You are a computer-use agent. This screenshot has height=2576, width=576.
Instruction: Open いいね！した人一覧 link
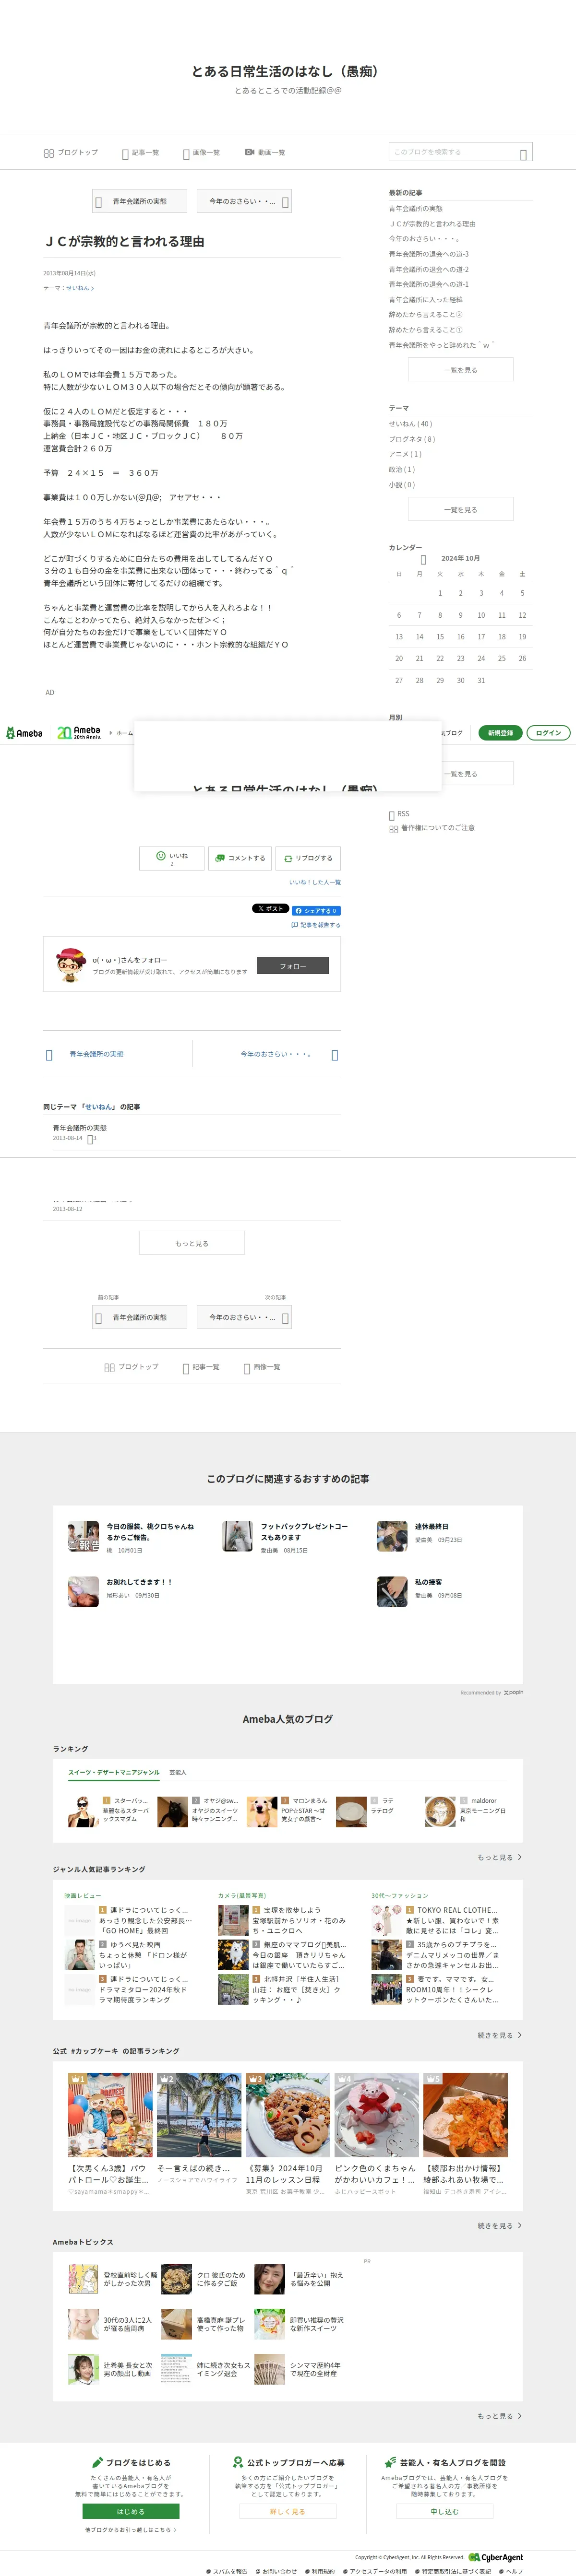[315, 882]
